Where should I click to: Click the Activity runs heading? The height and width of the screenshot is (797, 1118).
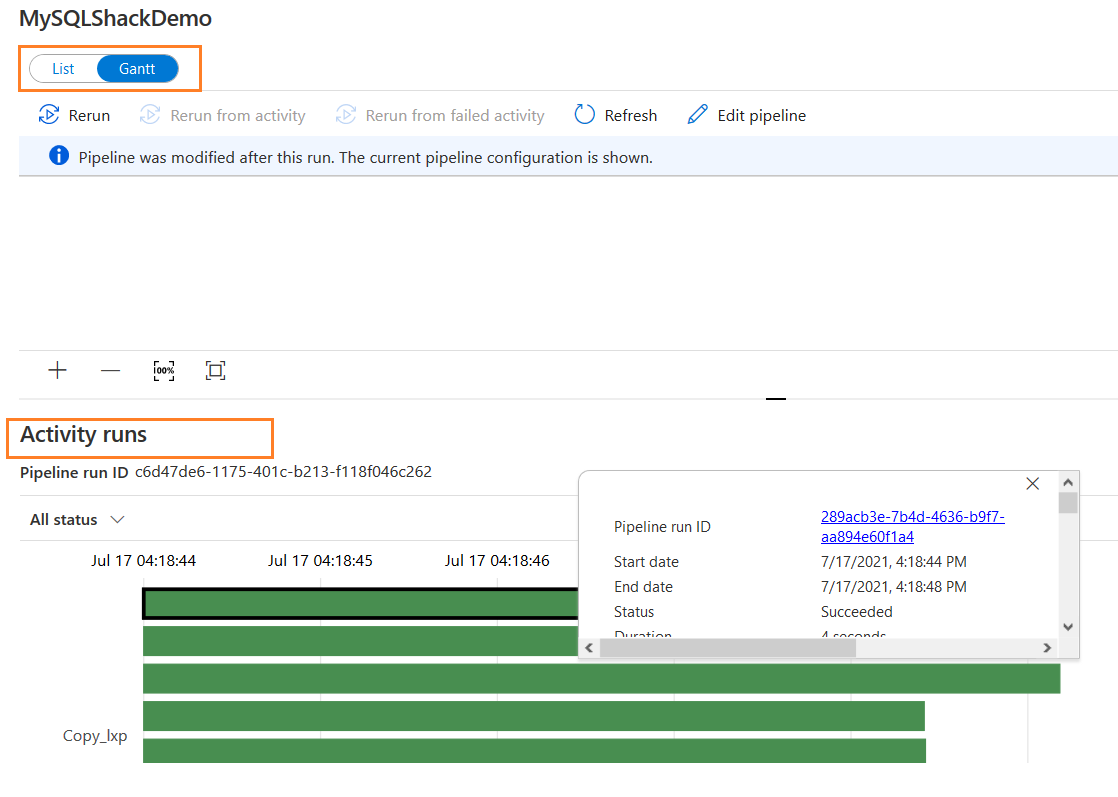click(x=83, y=434)
